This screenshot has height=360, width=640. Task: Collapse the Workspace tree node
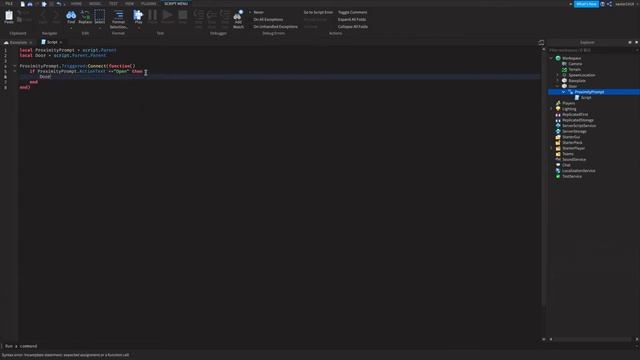click(551, 58)
